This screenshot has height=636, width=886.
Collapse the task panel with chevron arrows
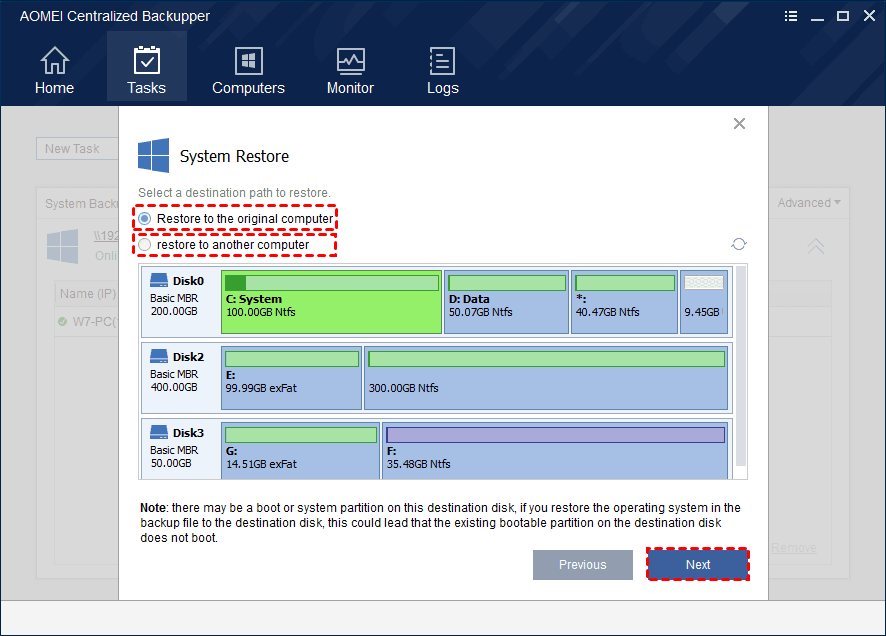815,246
